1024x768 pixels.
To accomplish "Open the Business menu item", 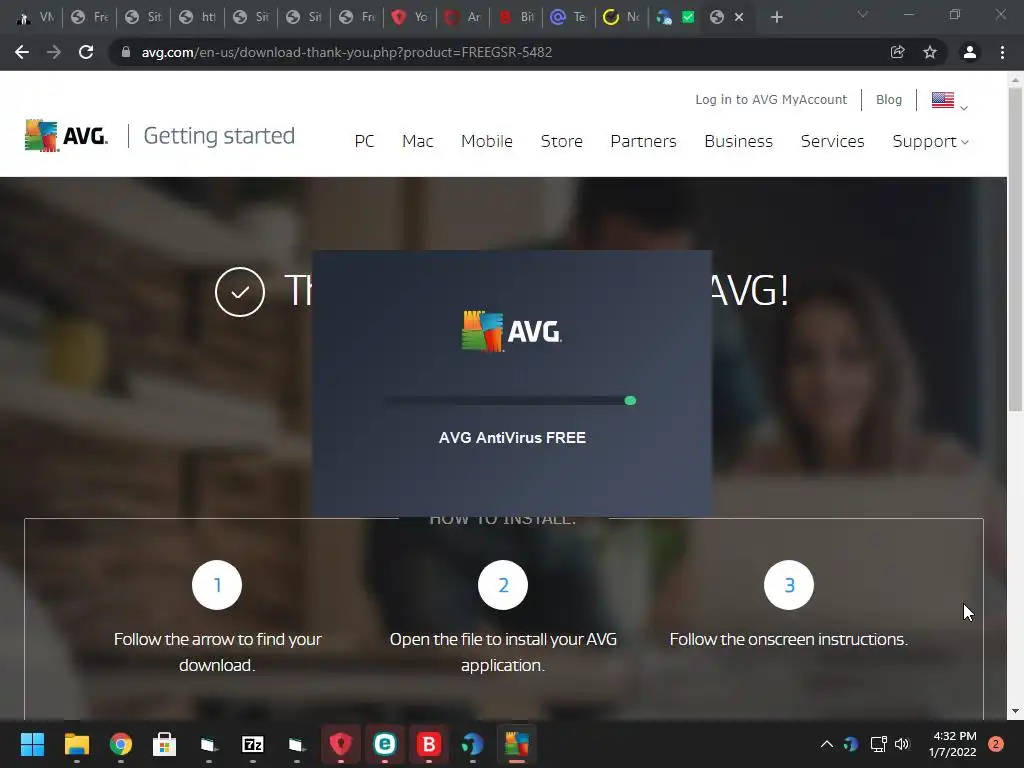I will pos(739,141).
